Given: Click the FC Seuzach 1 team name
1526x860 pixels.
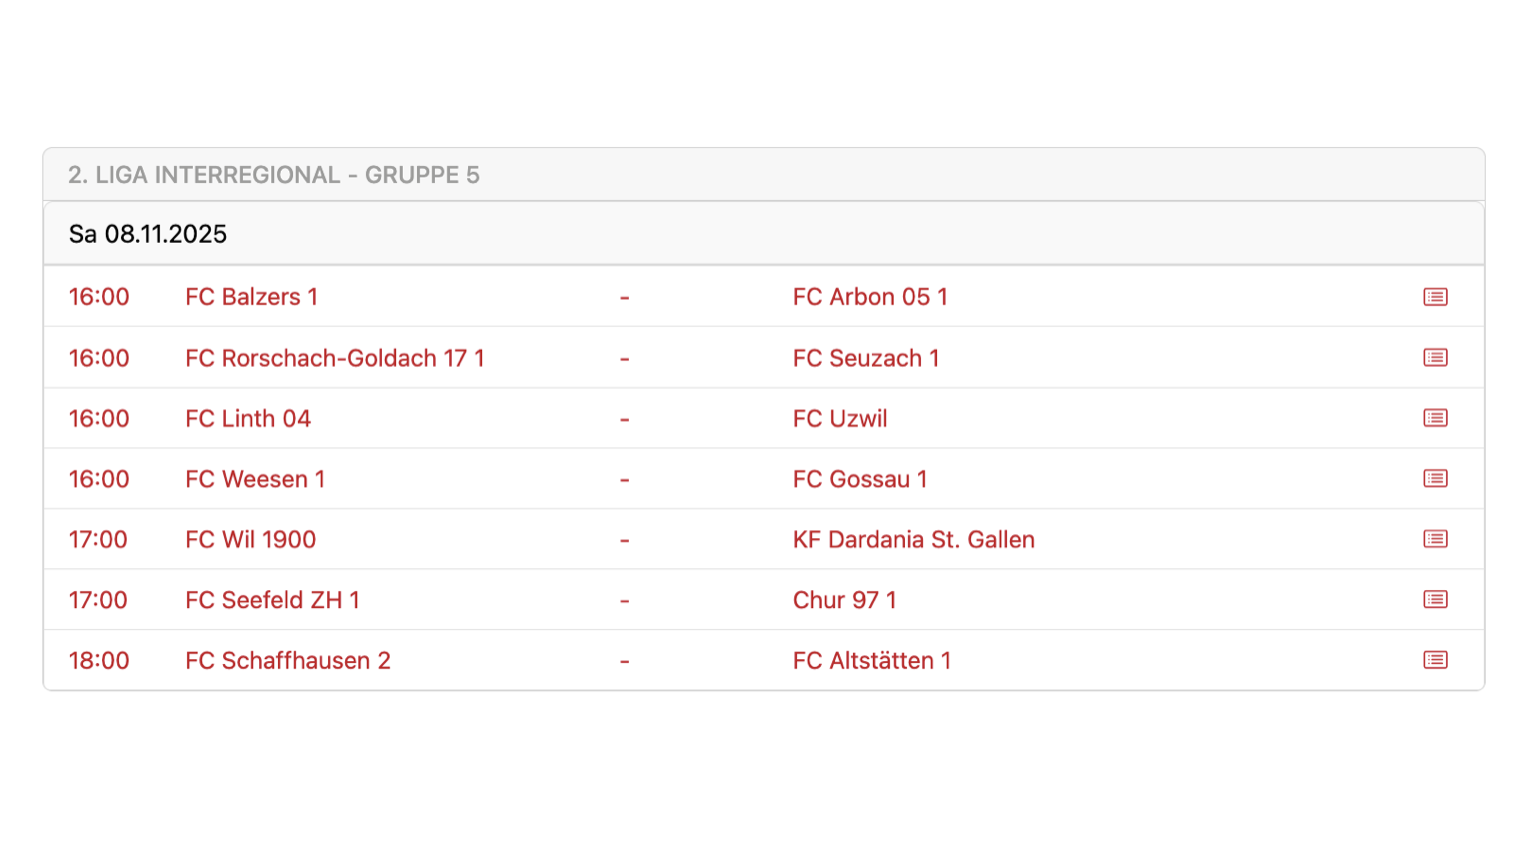Looking at the screenshot, I should tap(865, 358).
